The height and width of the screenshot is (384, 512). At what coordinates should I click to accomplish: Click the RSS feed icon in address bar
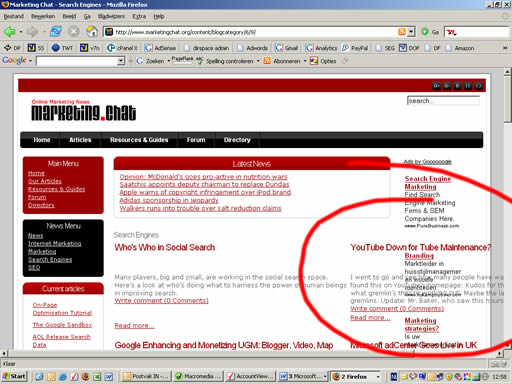tap(402, 32)
